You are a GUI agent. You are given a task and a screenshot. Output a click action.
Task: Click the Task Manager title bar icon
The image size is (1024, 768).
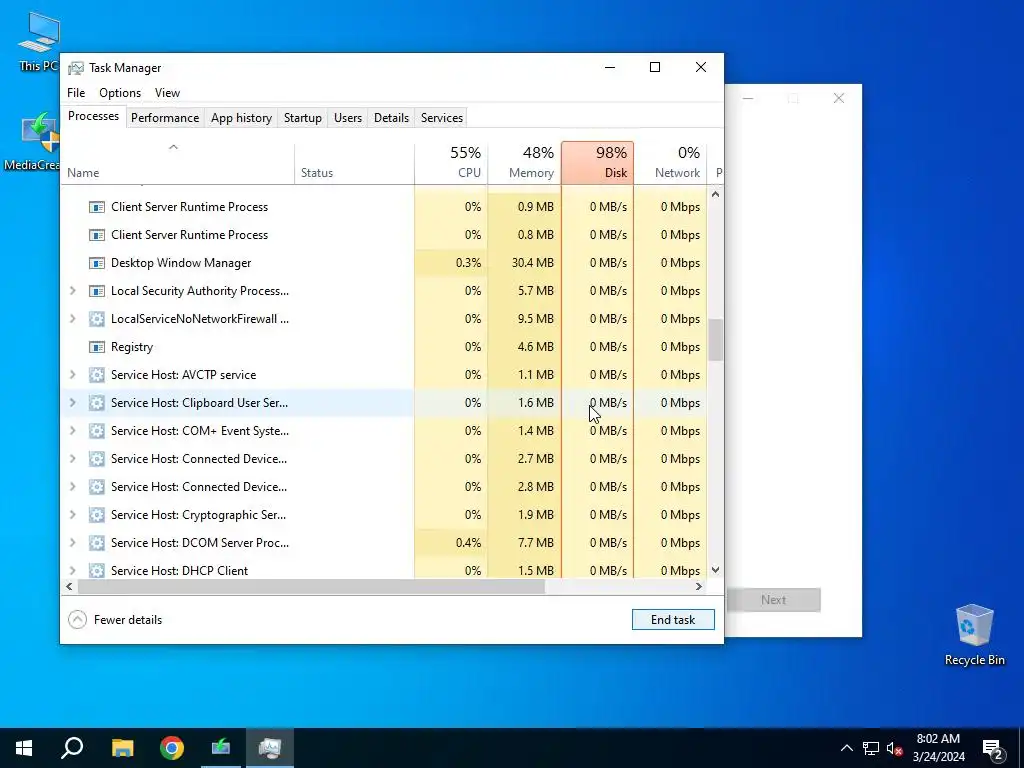tap(76, 68)
